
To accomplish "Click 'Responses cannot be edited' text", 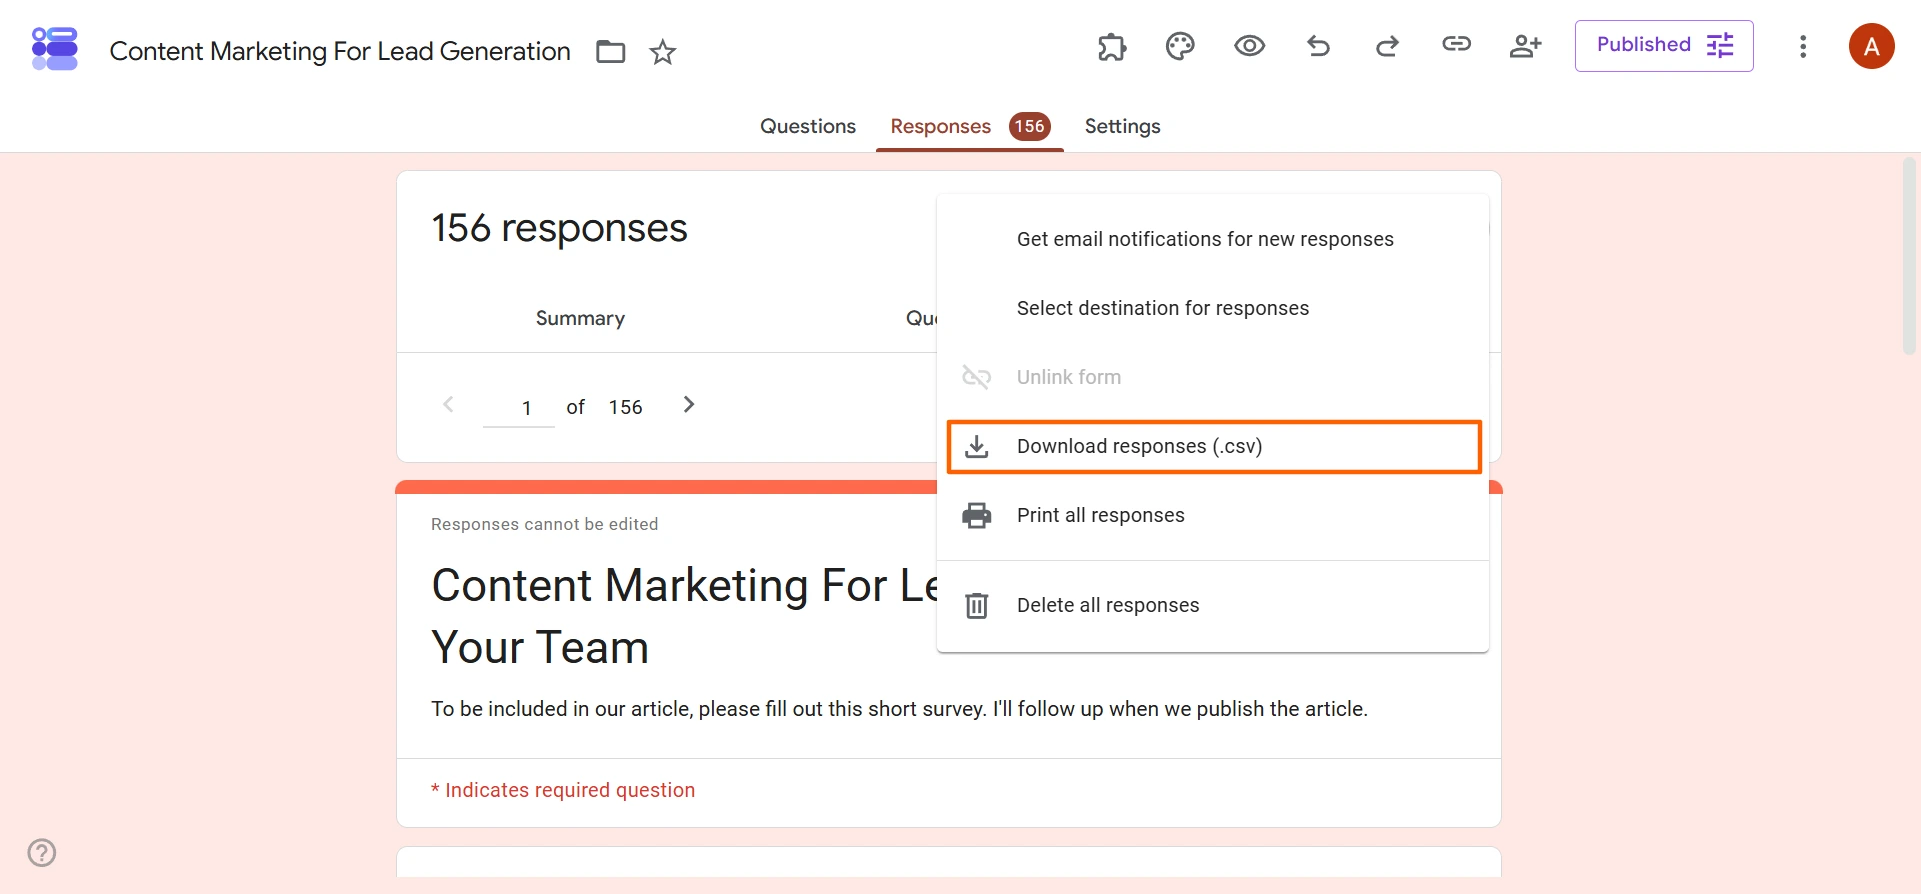I will 544,524.
